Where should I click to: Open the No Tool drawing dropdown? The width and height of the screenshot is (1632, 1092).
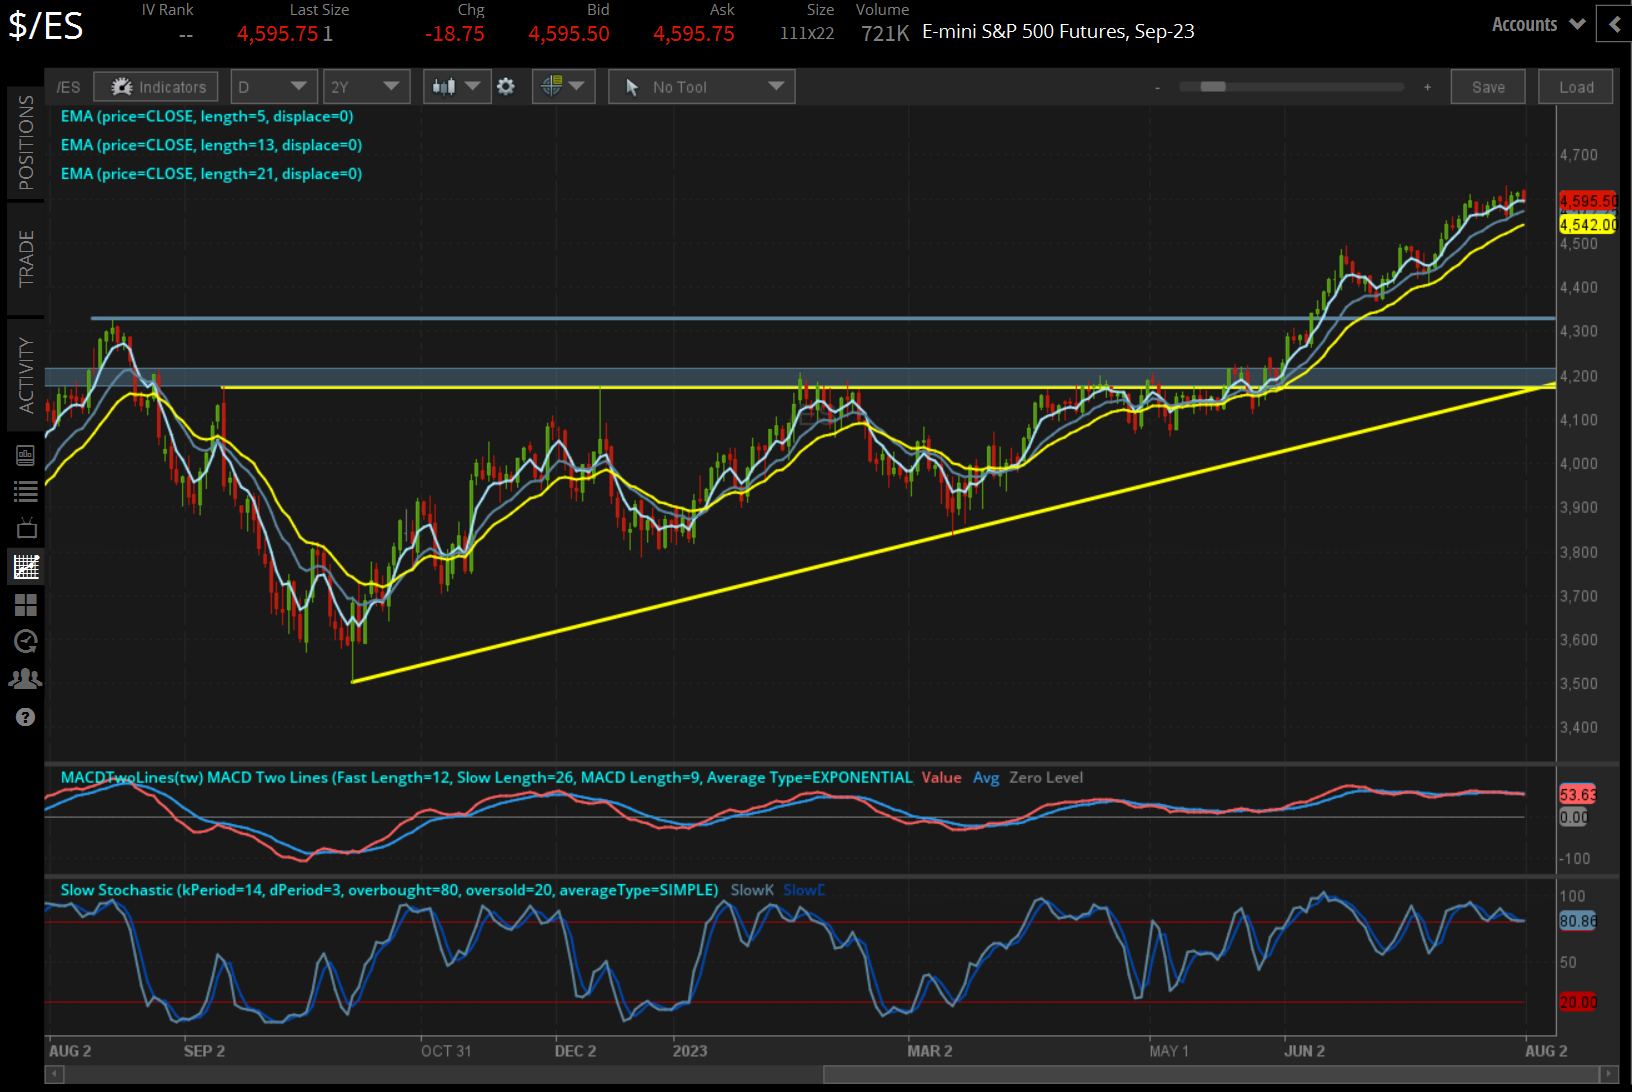coord(701,86)
